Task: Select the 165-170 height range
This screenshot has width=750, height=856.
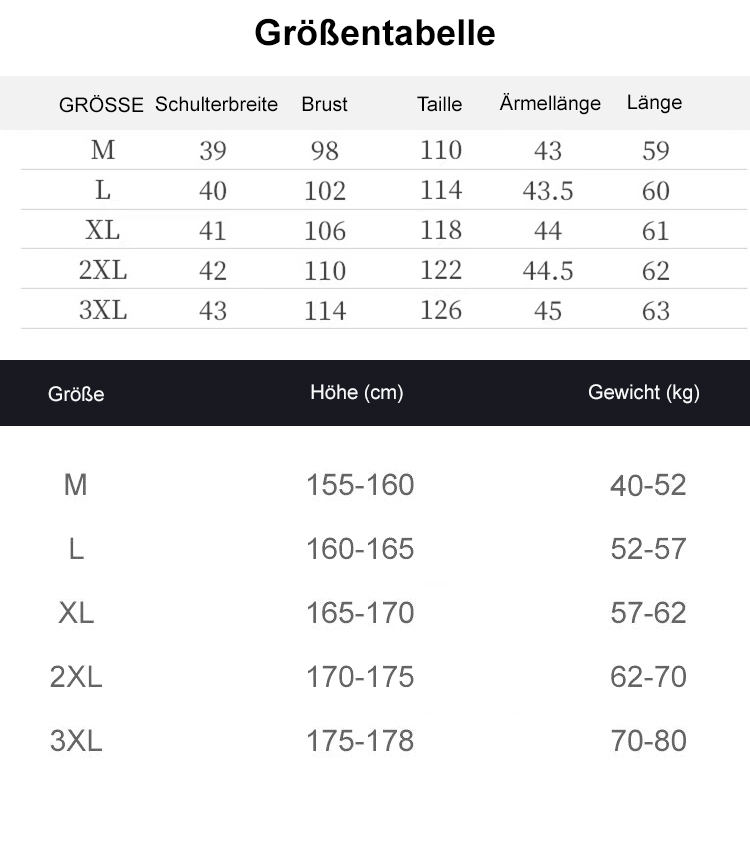Action: pyautogui.click(x=360, y=613)
